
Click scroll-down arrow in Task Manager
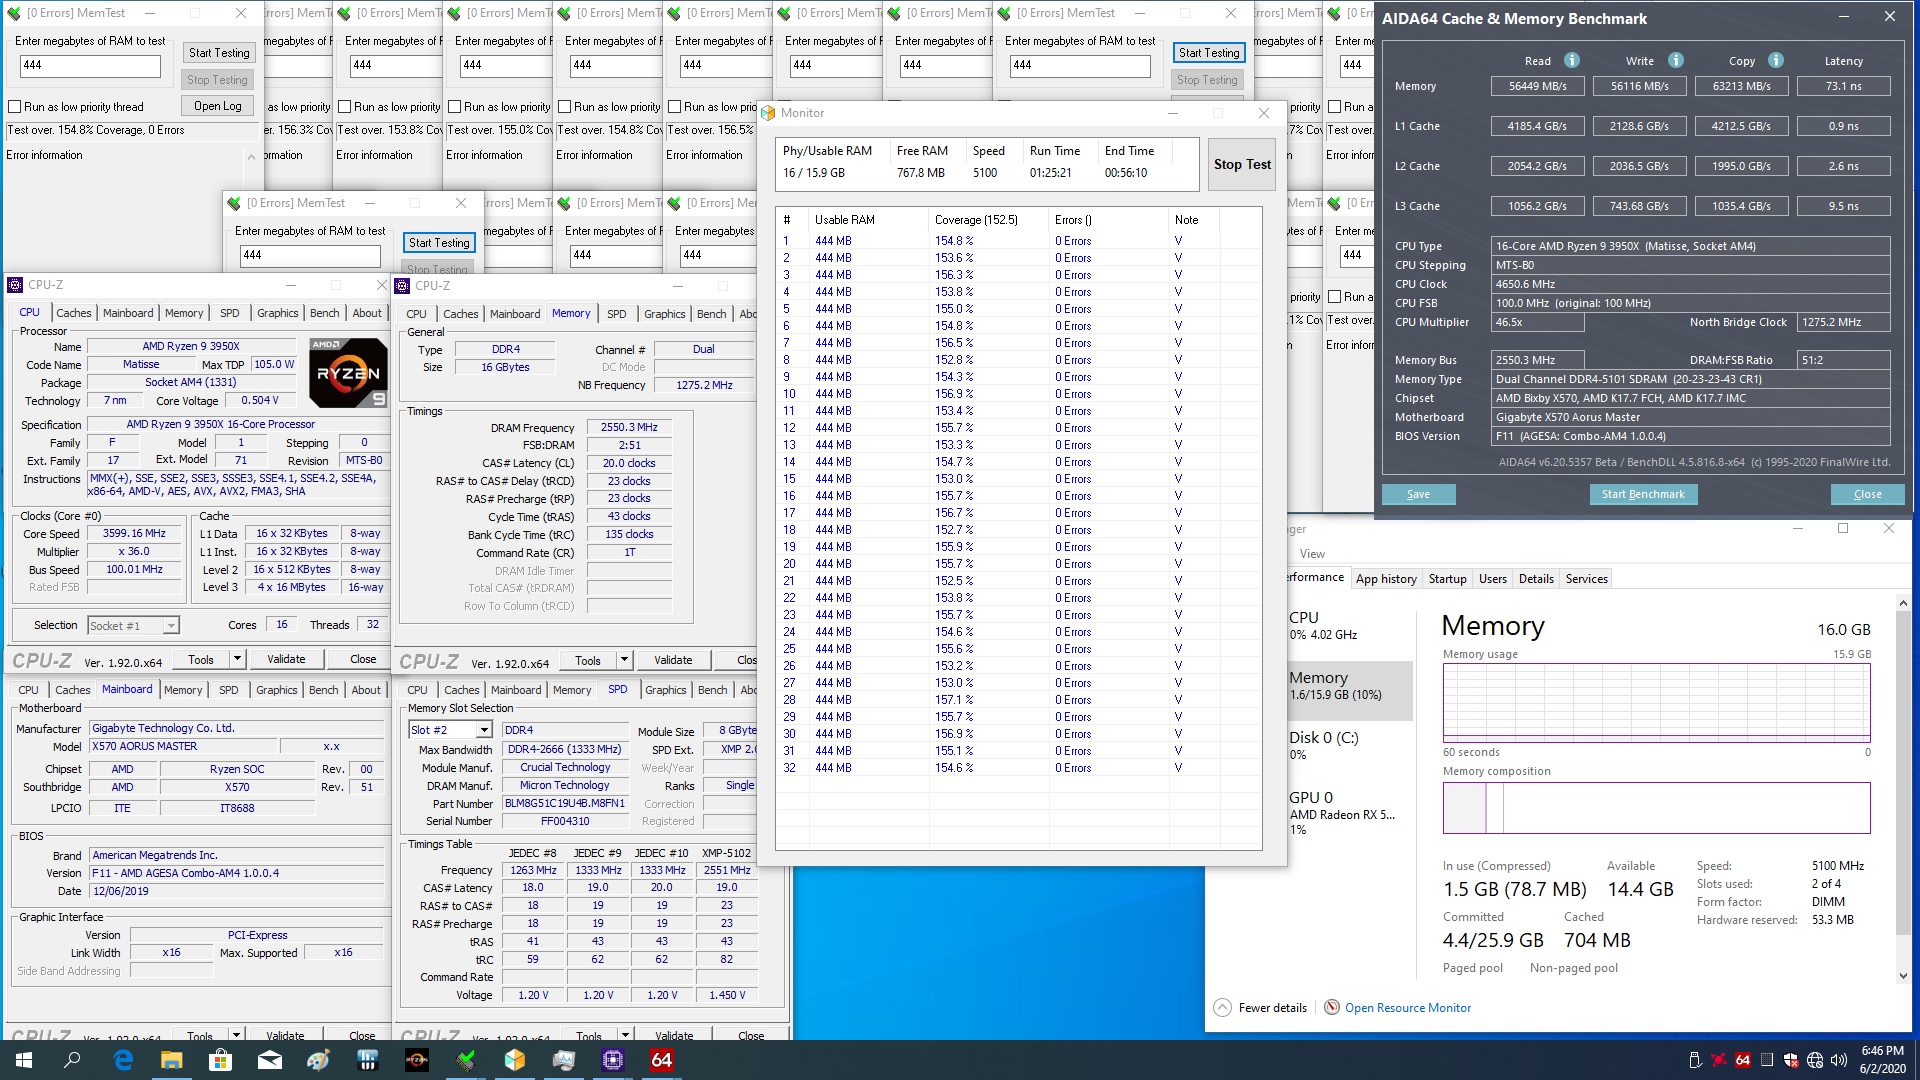(x=1902, y=976)
